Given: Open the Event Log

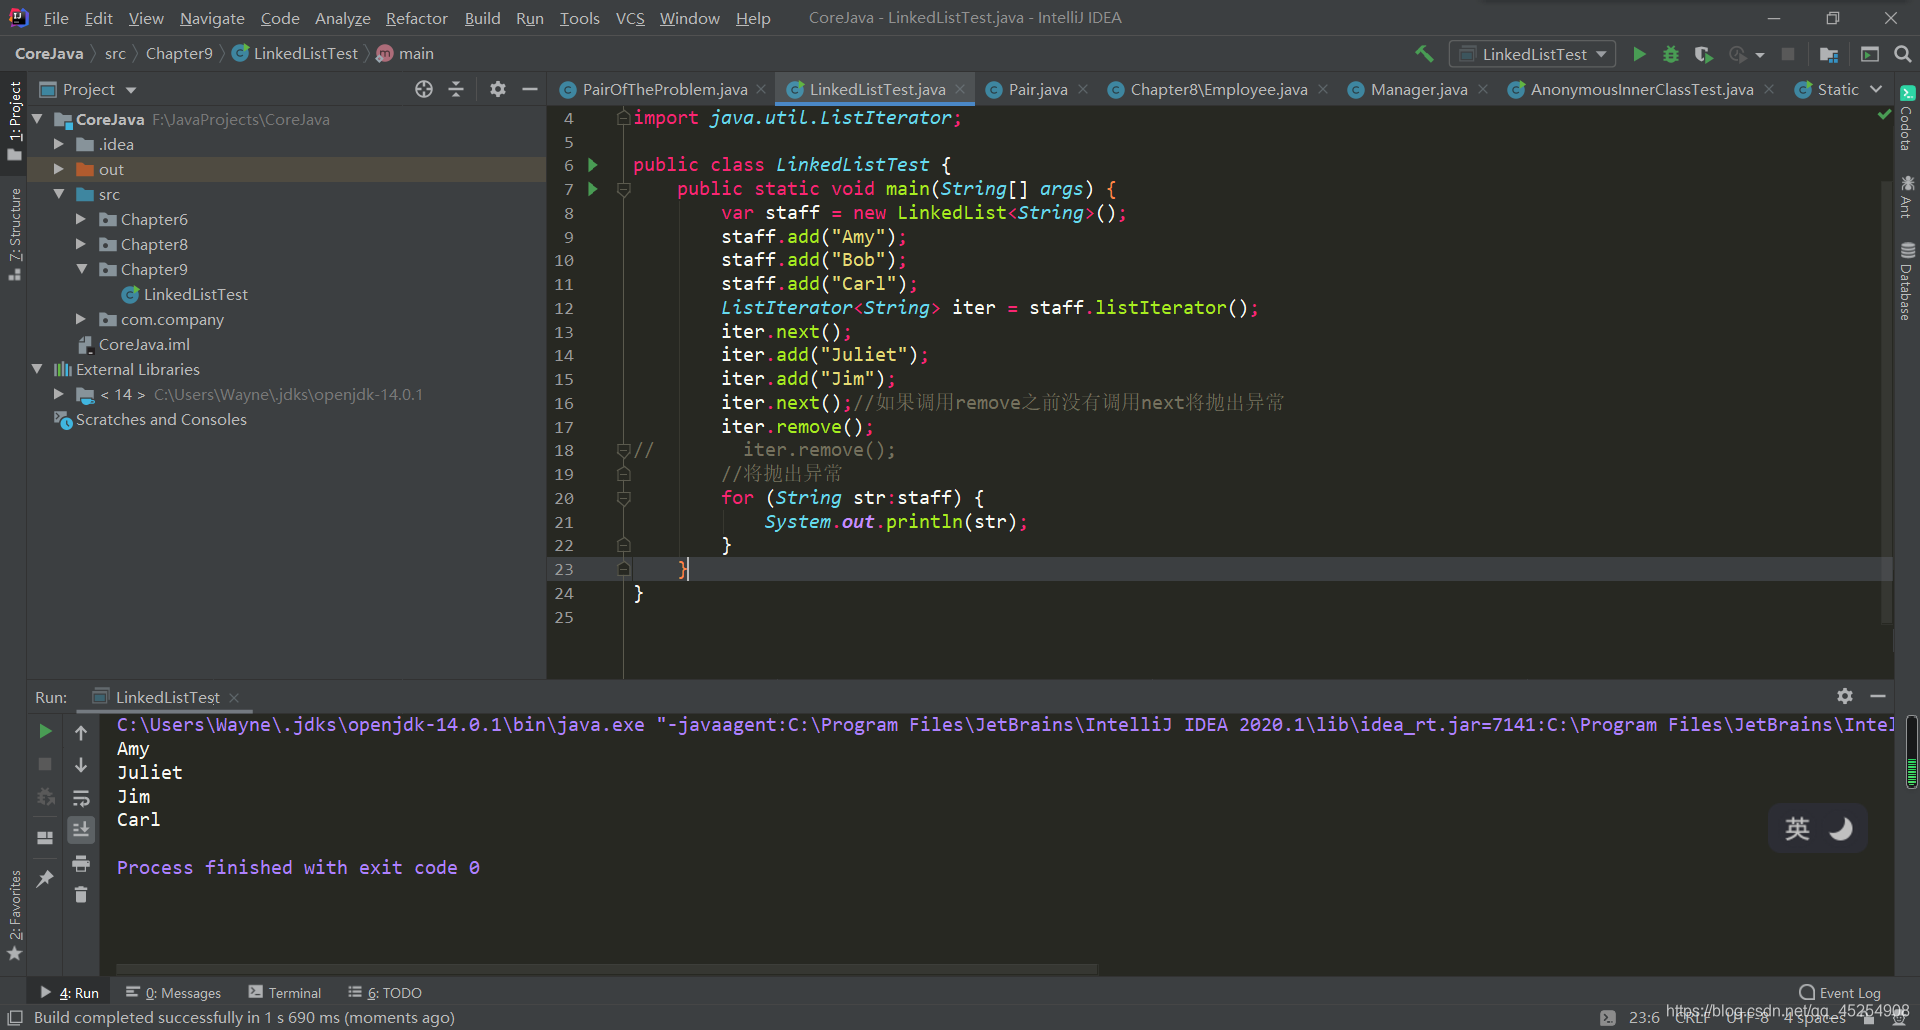Looking at the screenshot, I should pyautogui.click(x=1840, y=993).
